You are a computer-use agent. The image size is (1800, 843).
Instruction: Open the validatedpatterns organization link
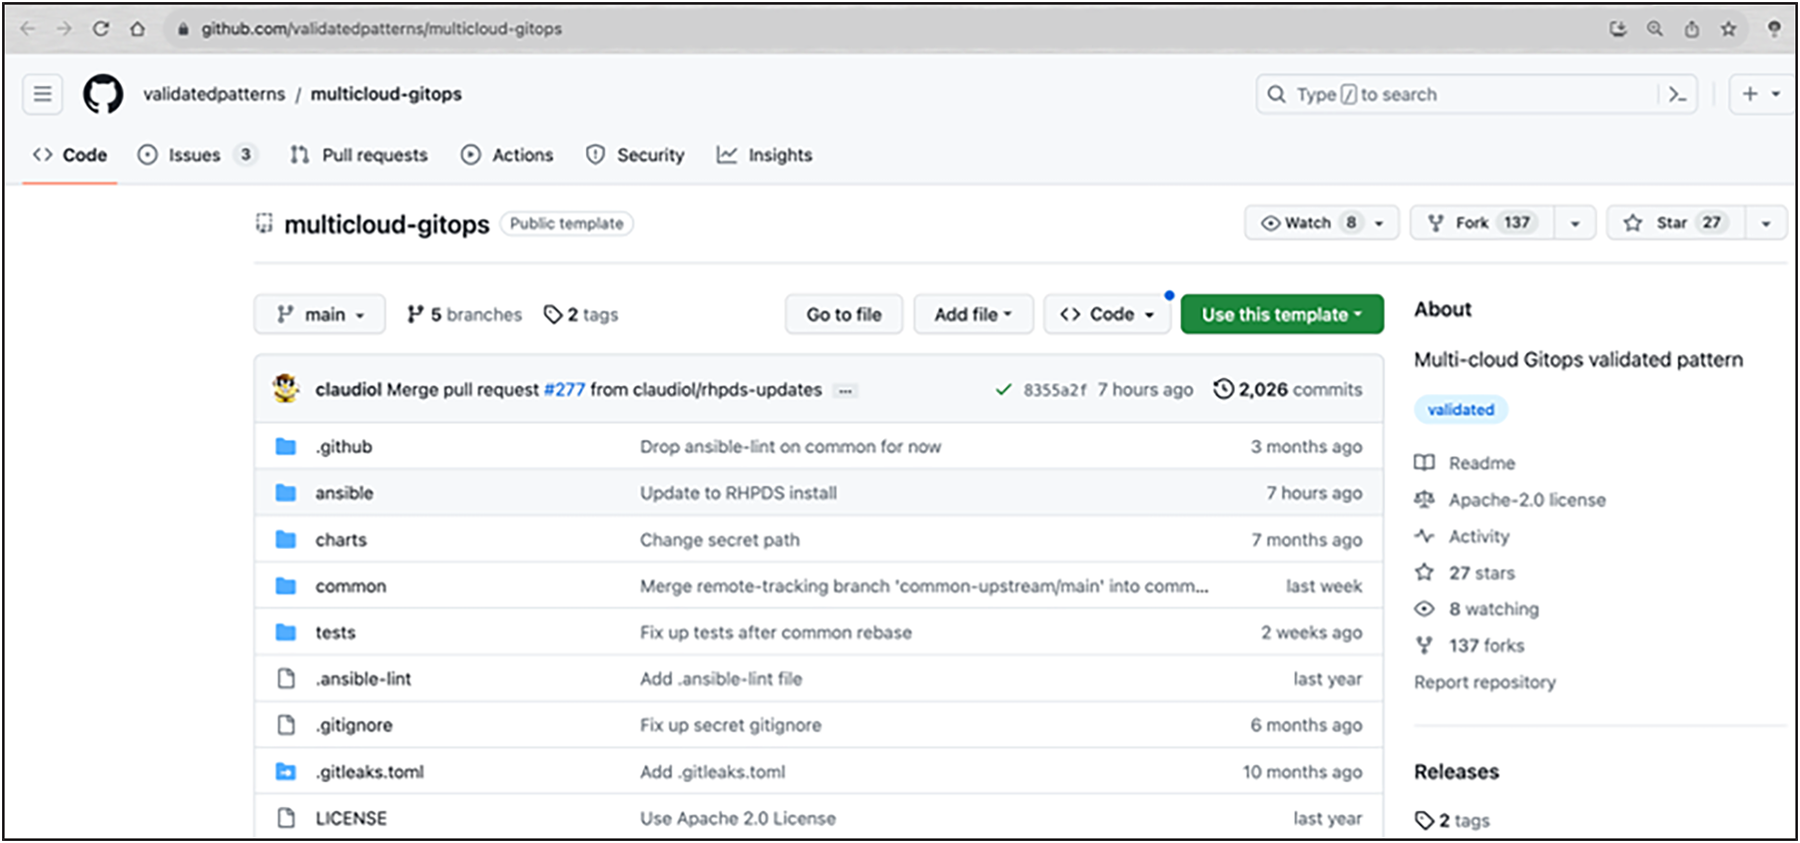coord(214,94)
